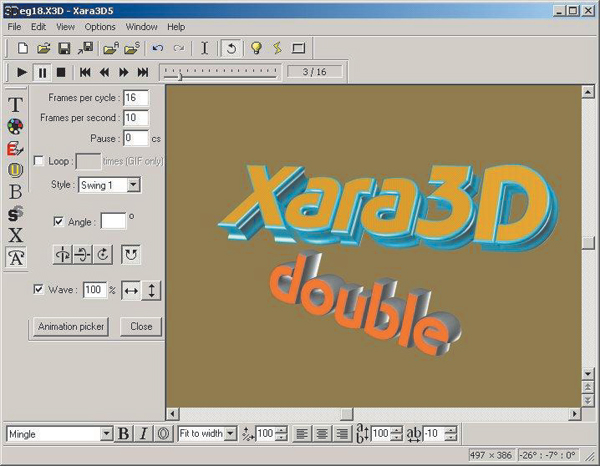Click the Frames per second field

pos(136,118)
